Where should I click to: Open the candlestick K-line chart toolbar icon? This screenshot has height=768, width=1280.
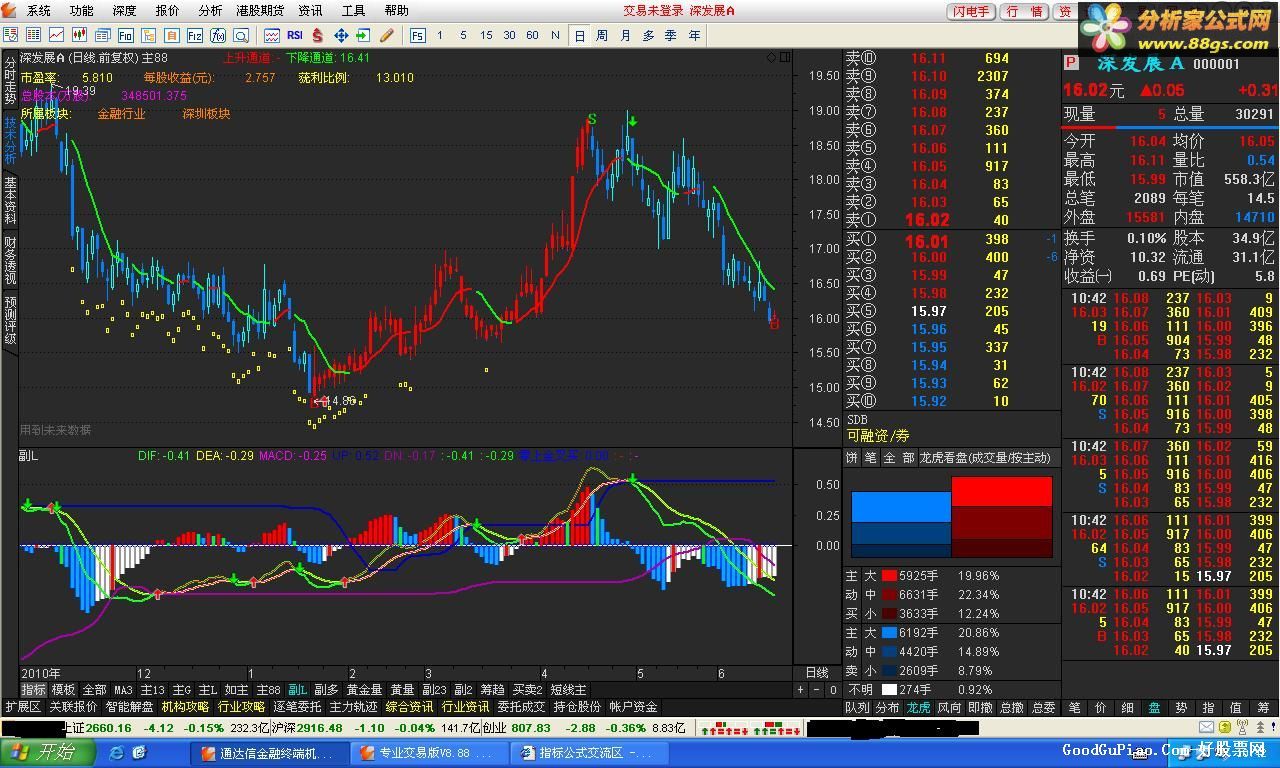tap(79, 35)
